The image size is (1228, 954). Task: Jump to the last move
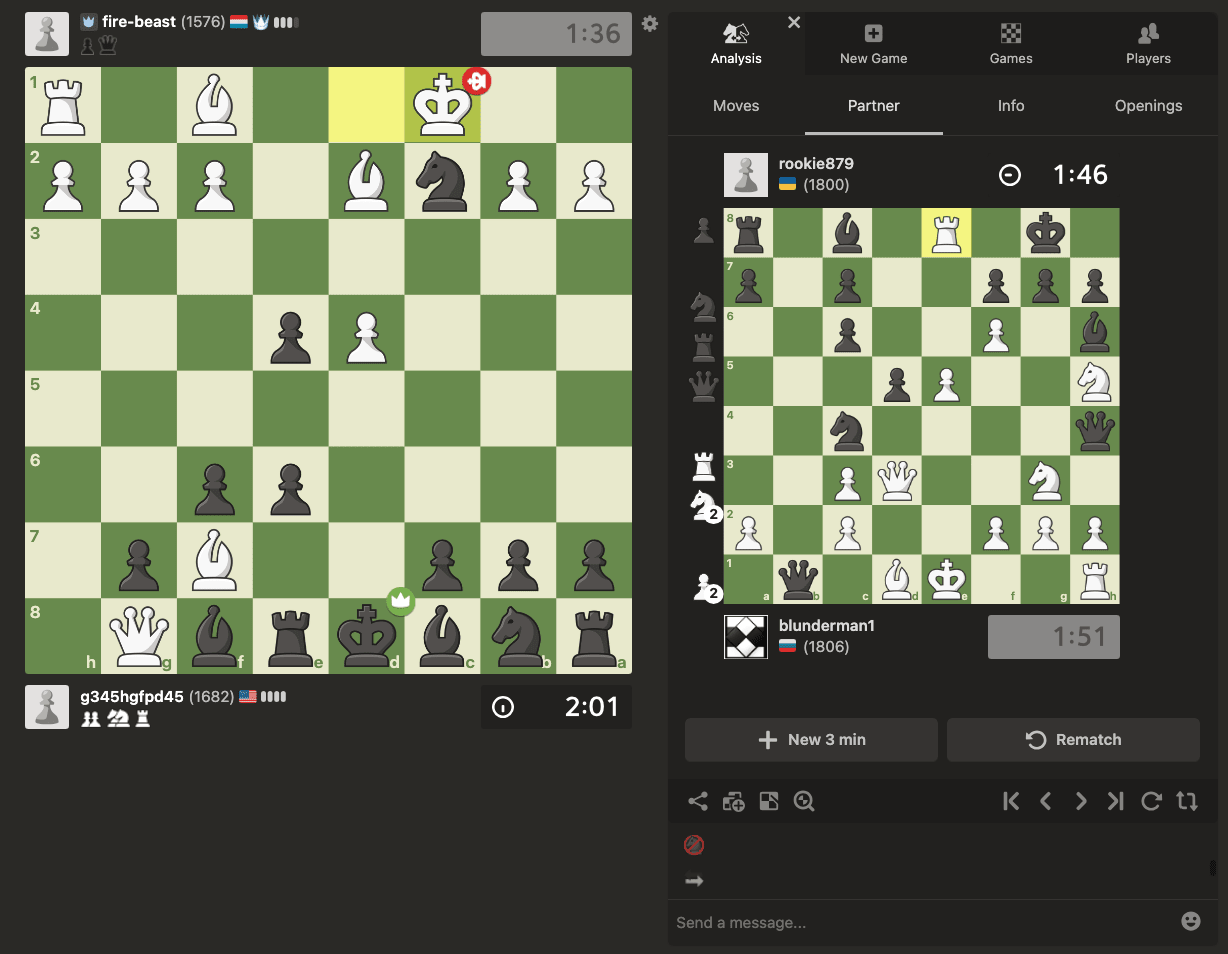click(x=1116, y=801)
